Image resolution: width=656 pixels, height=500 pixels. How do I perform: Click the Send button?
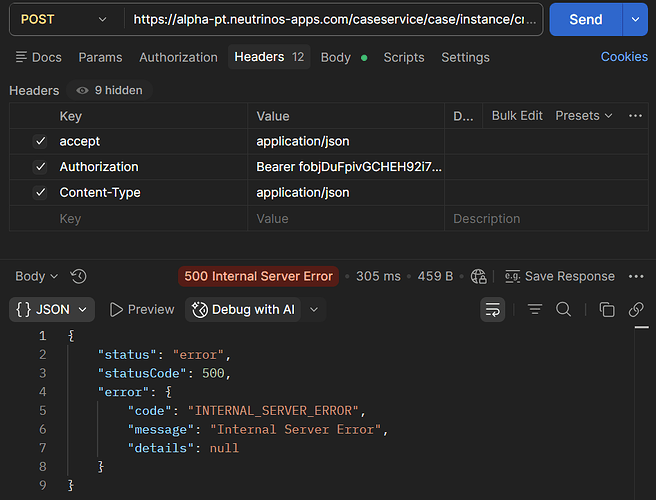coord(586,19)
